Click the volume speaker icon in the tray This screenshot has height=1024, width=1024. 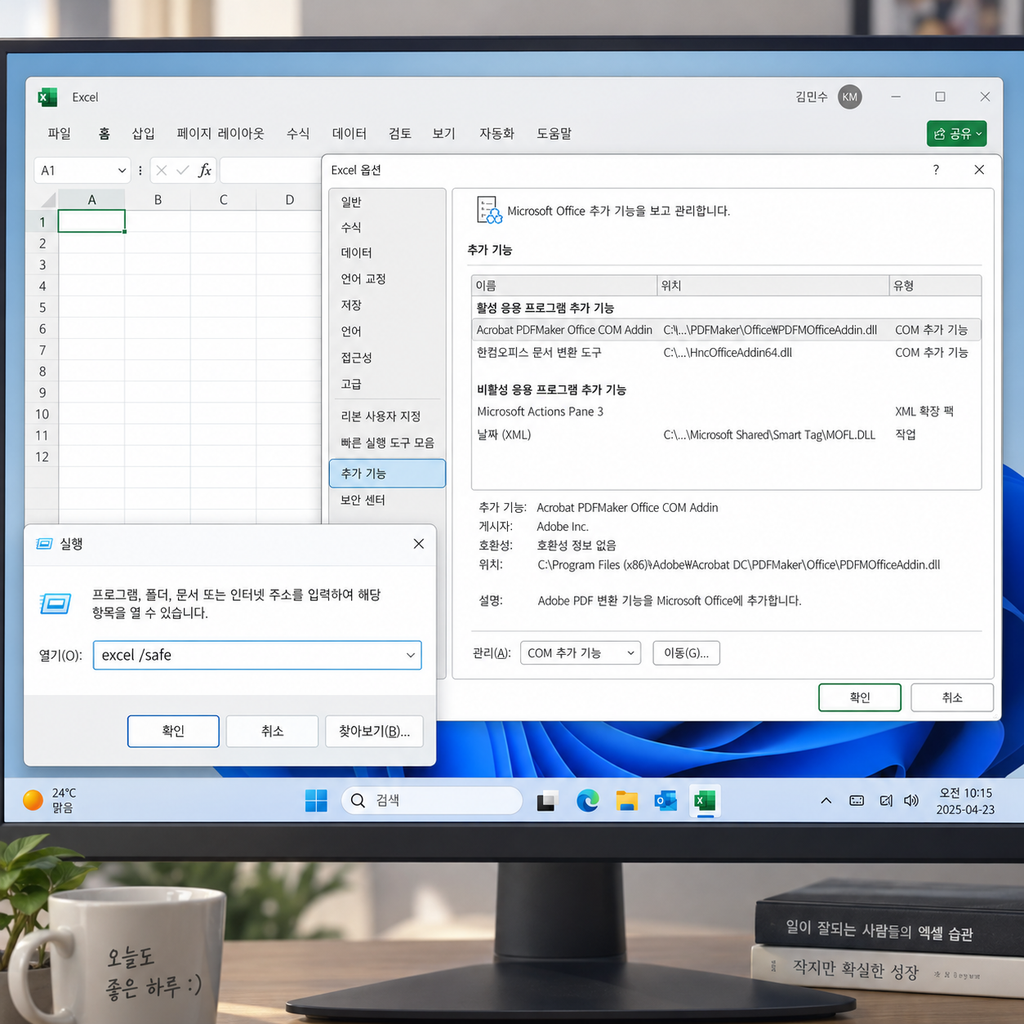tap(911, 801)
